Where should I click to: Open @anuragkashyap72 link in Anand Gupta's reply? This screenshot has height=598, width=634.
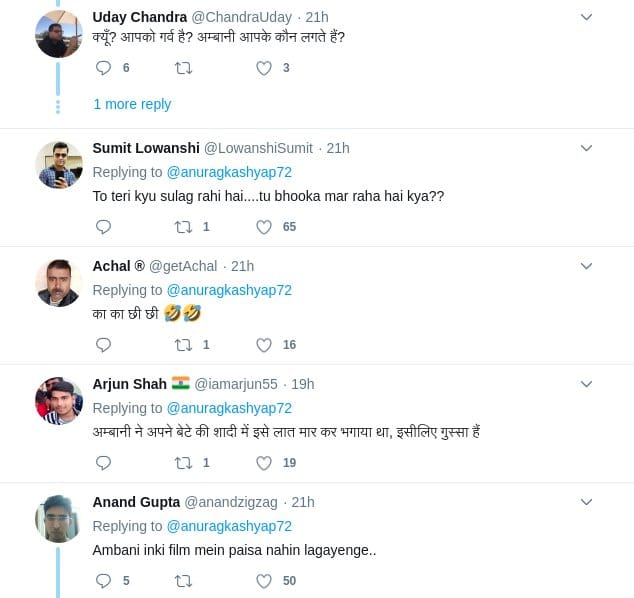click(229, 526)
